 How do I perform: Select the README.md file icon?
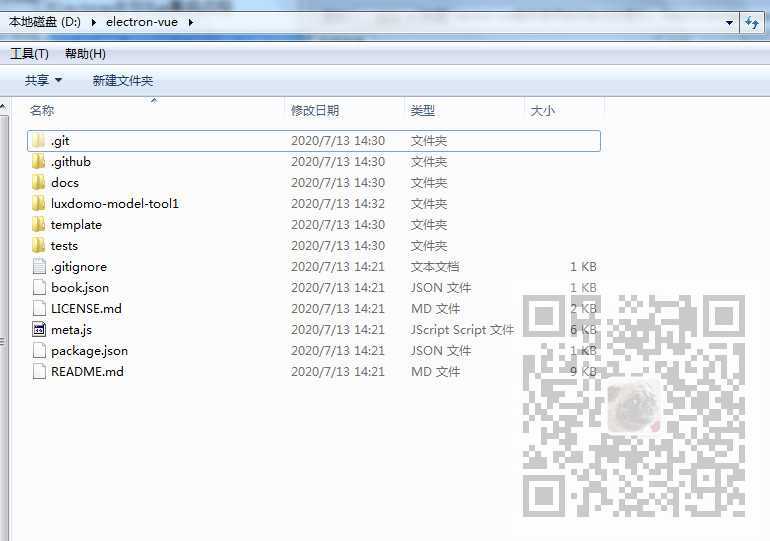pos(39,372)
